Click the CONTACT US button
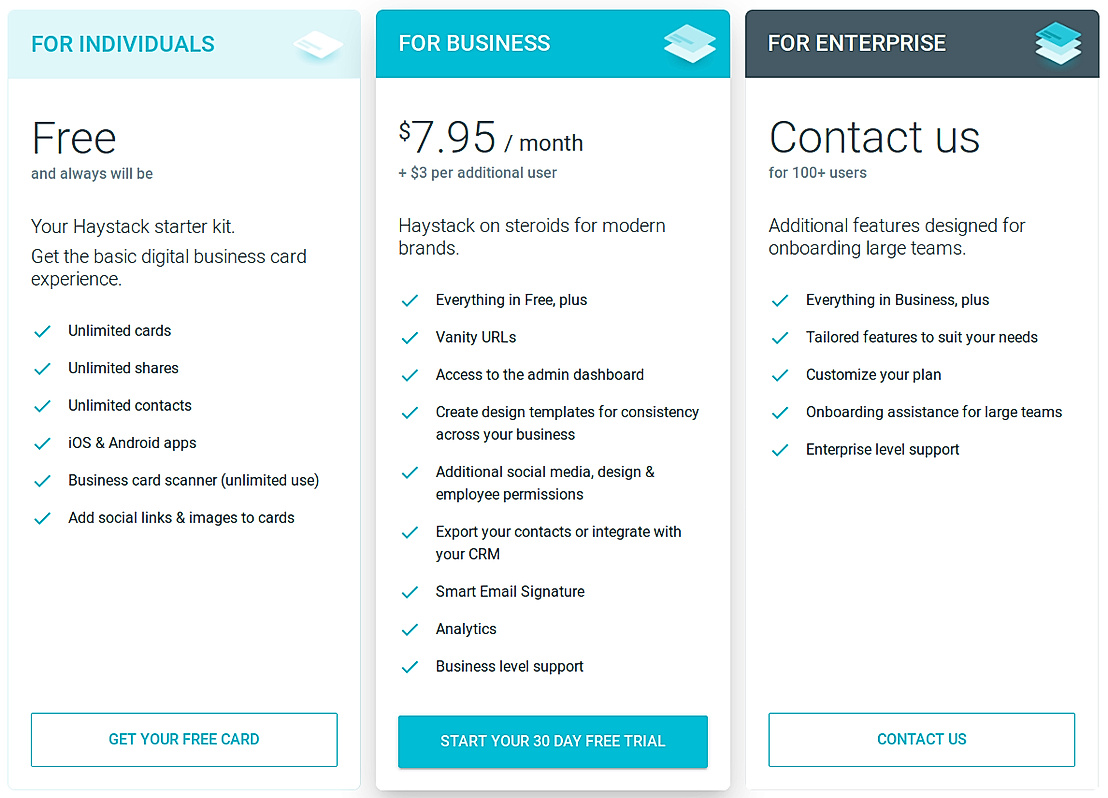This screenshot has width=1108, height=798. click(921, 739)
